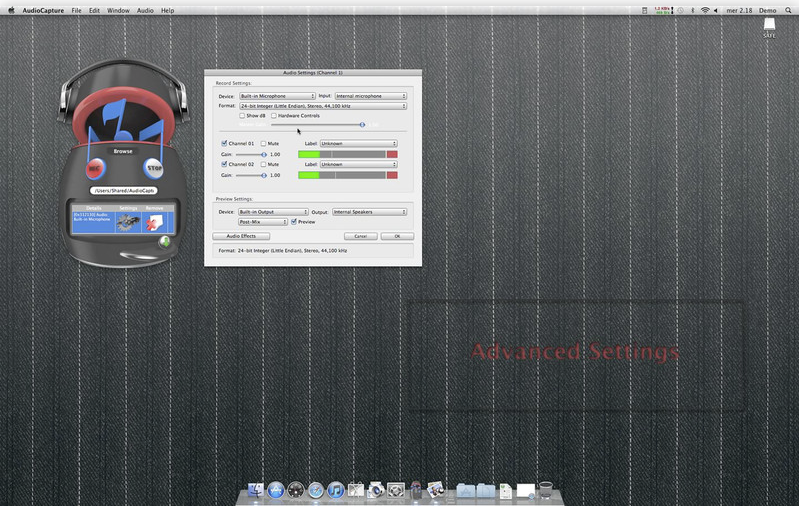Open the volume menu bar icon
The height and width of the screenshot is (506, 799).
click(716, 10)
